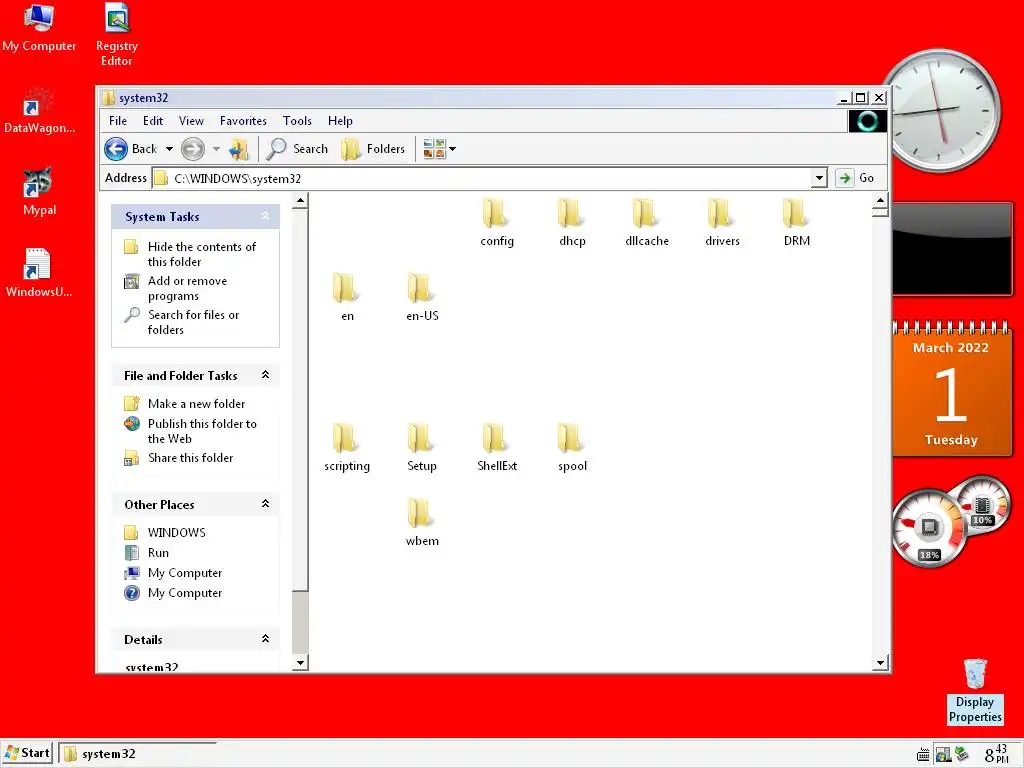Screen dimensions: 1024x768
Task: Click the Forward arrow button
Action: 193,149
